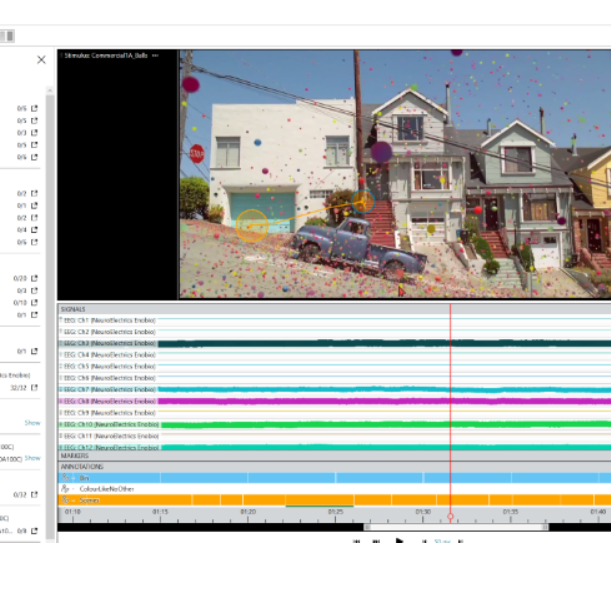Viewport: 611px width, 611px height.
Task: Click the timeline zoom range bar
Action: click(456, 527)
